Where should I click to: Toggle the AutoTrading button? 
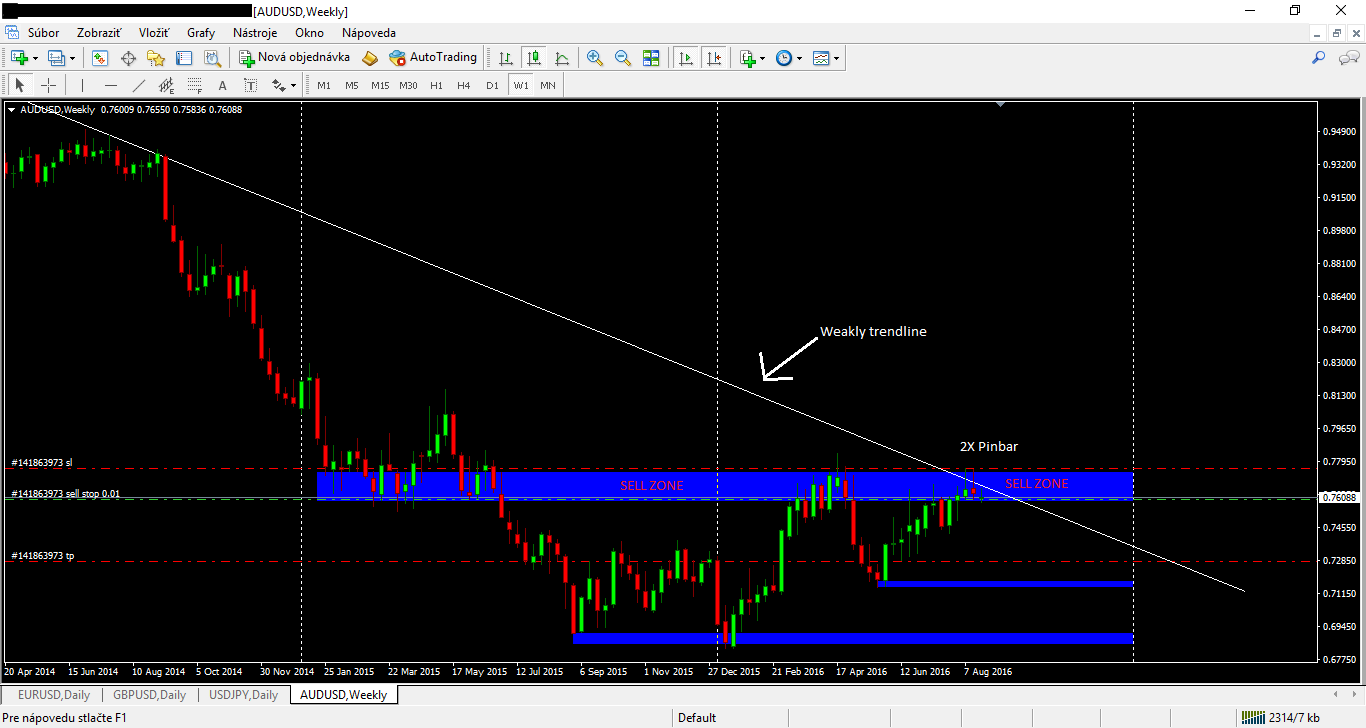point(433,58)
